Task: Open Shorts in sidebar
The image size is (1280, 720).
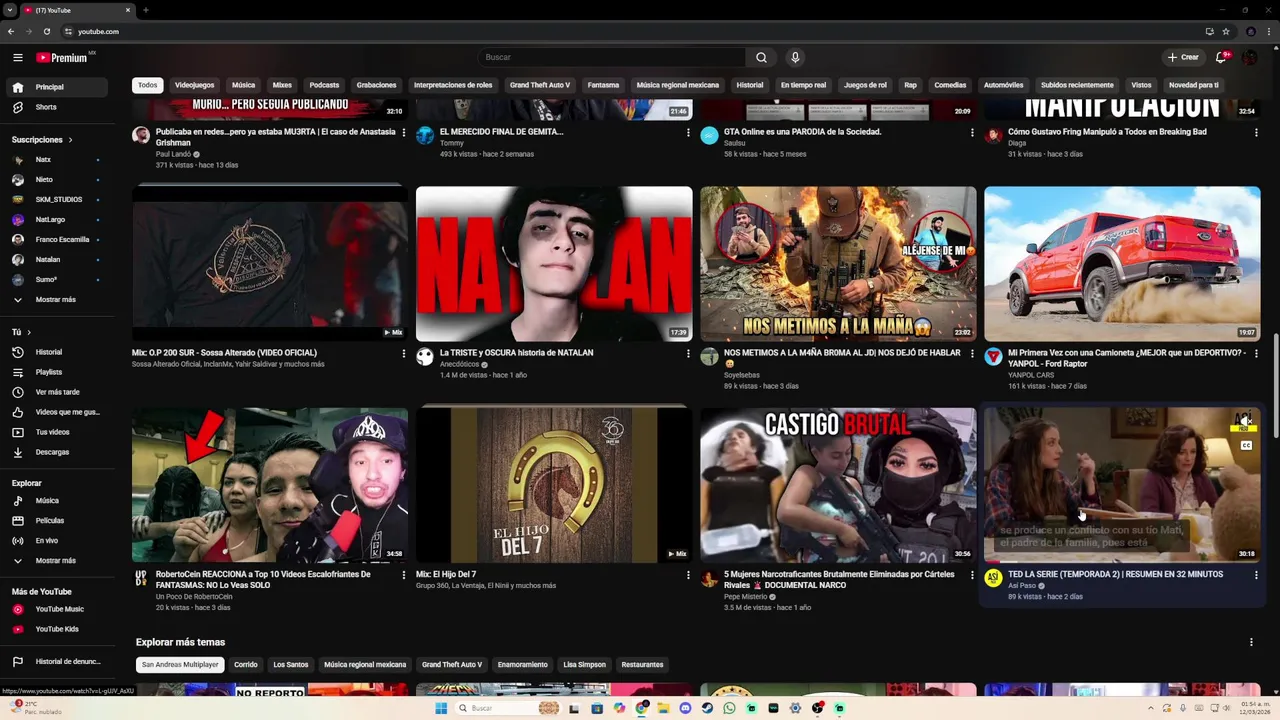Action: point(56,107)
